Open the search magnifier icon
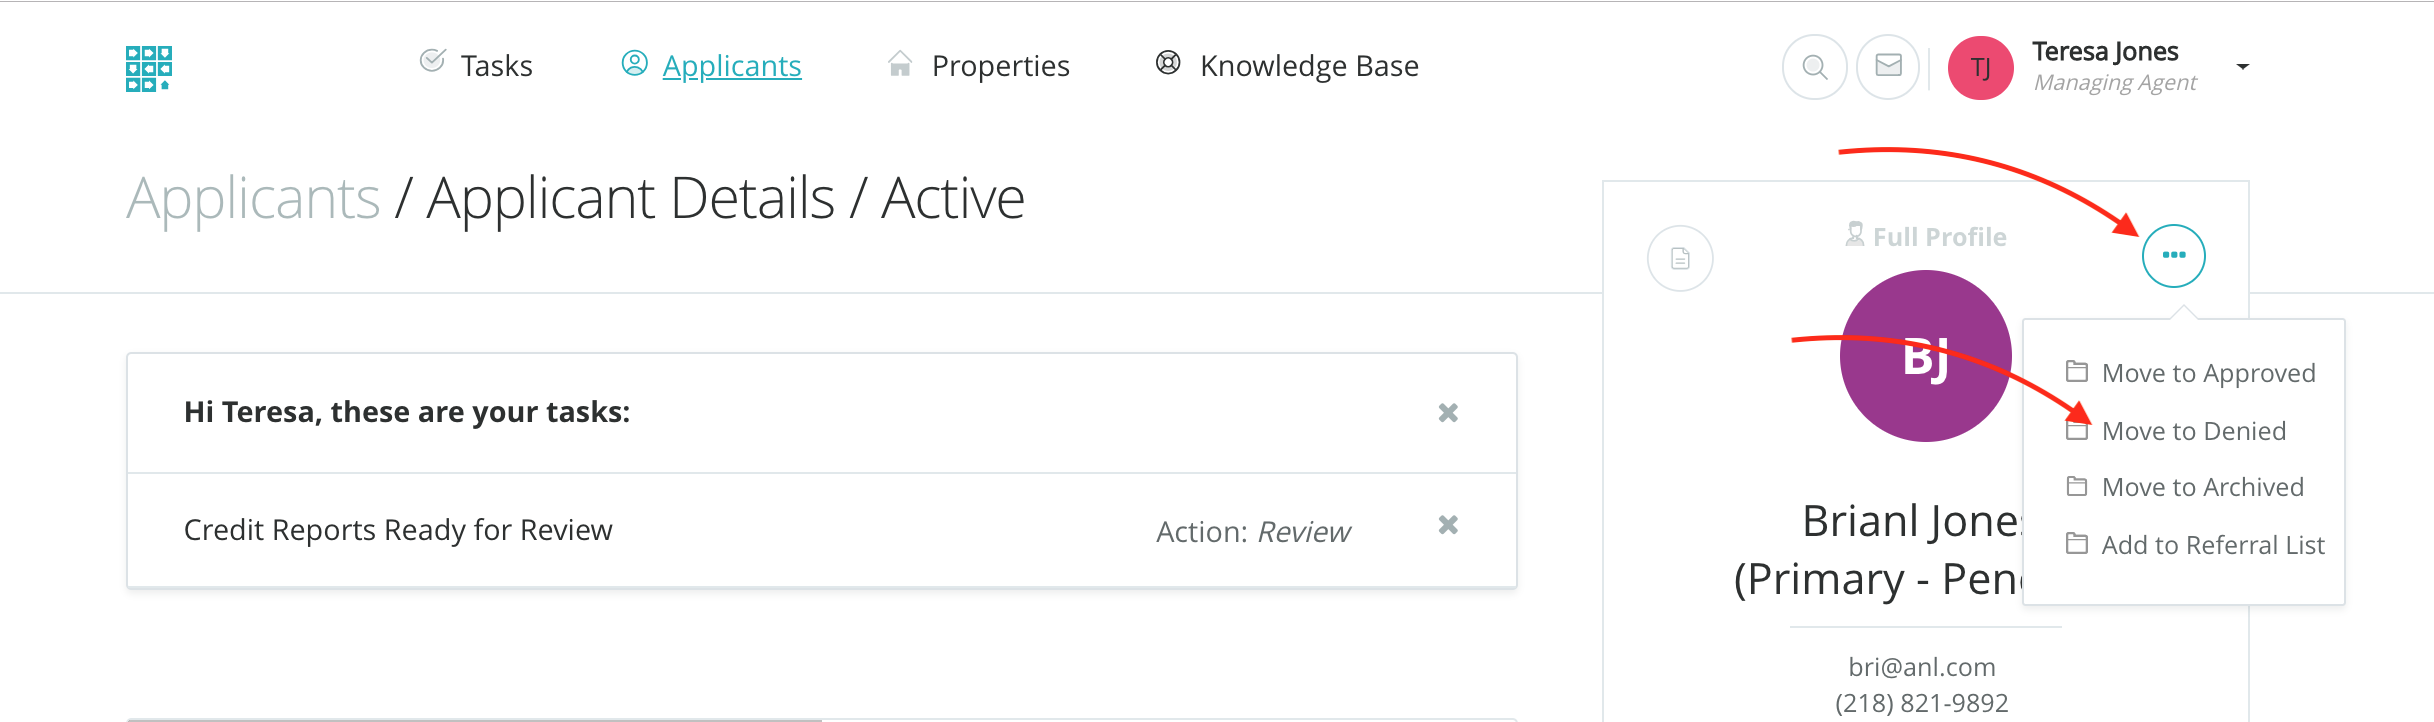The image size is (2434, 722). (1814, 67)
